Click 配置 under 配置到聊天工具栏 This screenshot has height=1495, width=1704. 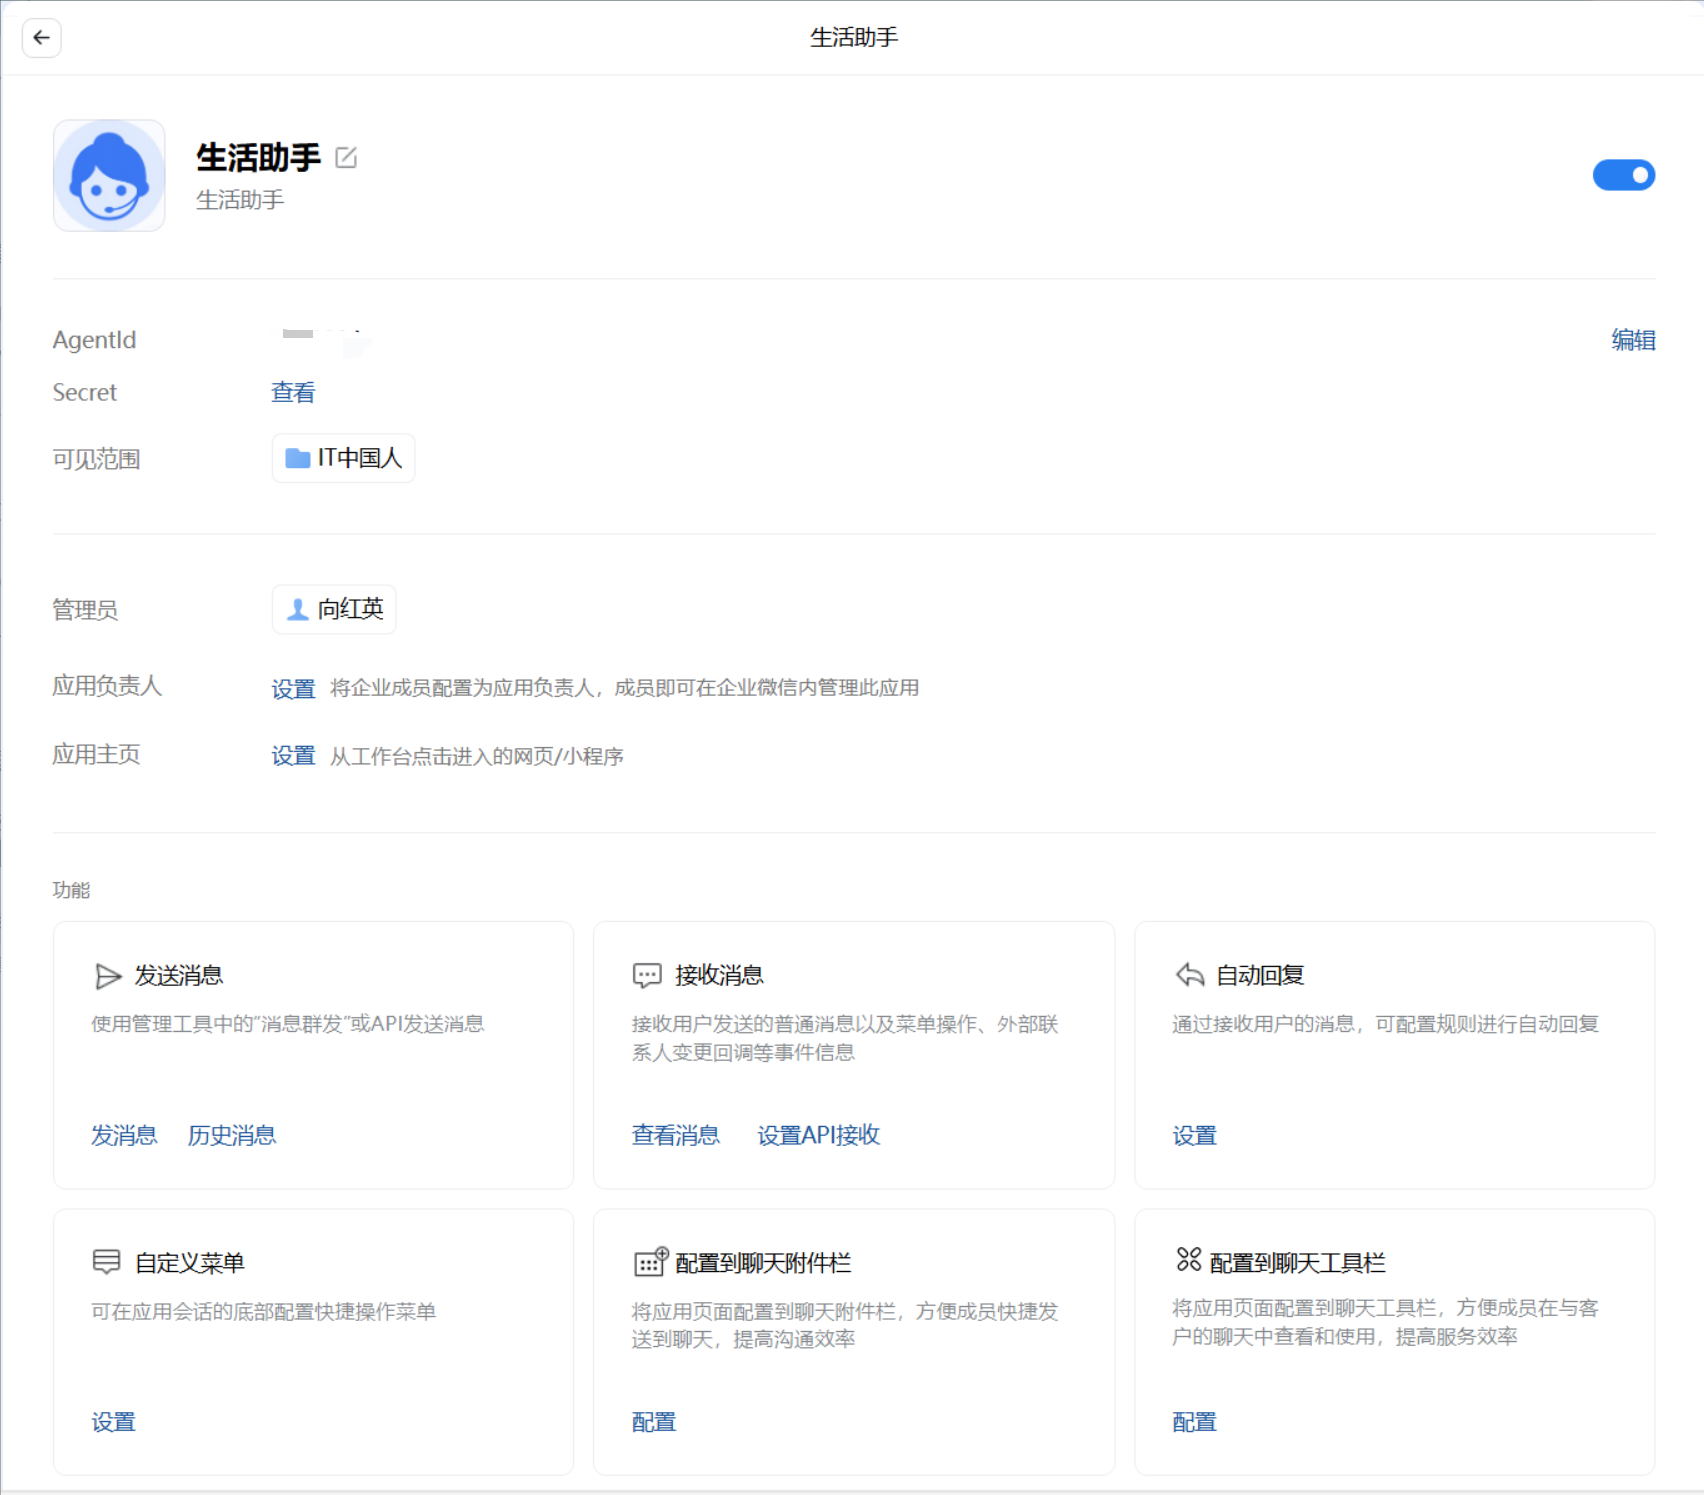(x=1194, y=1422)
